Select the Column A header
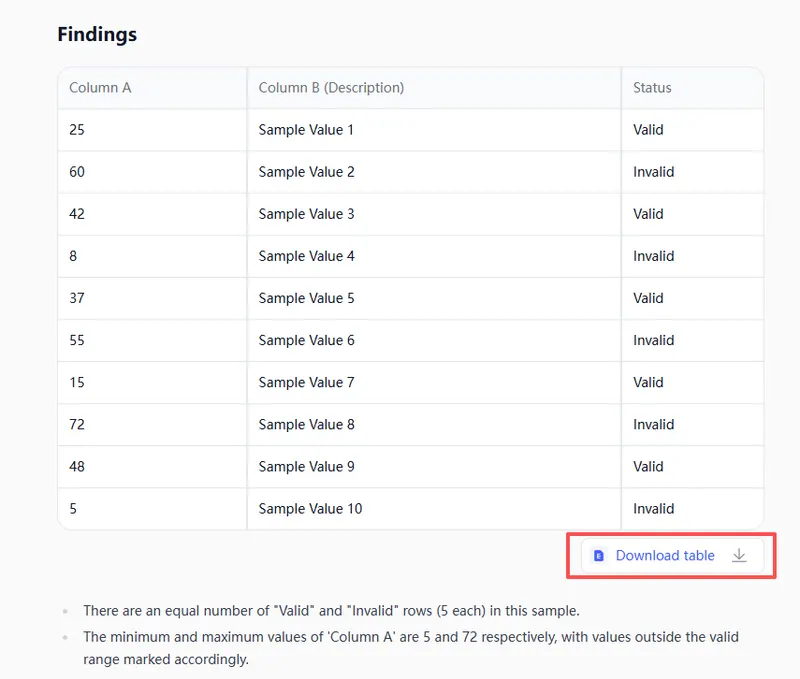Viewport: 800px width, 679px height. click(100, 88)
